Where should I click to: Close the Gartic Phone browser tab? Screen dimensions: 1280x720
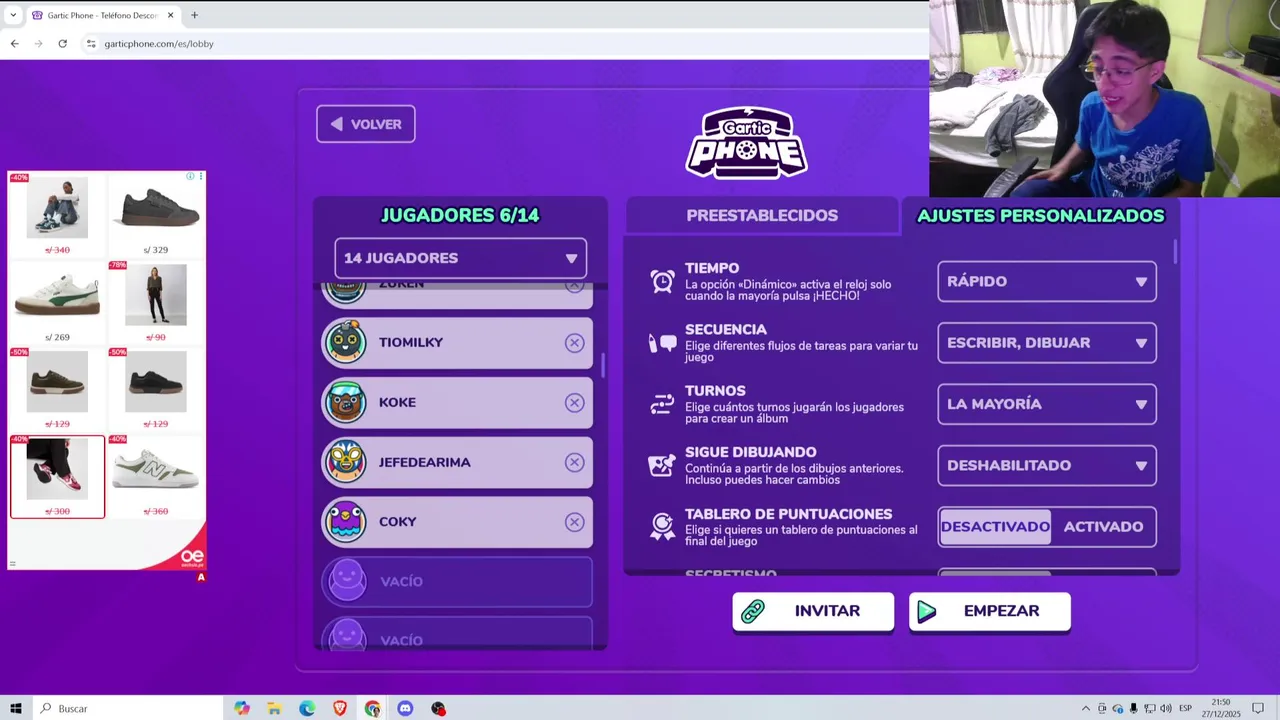171,15
